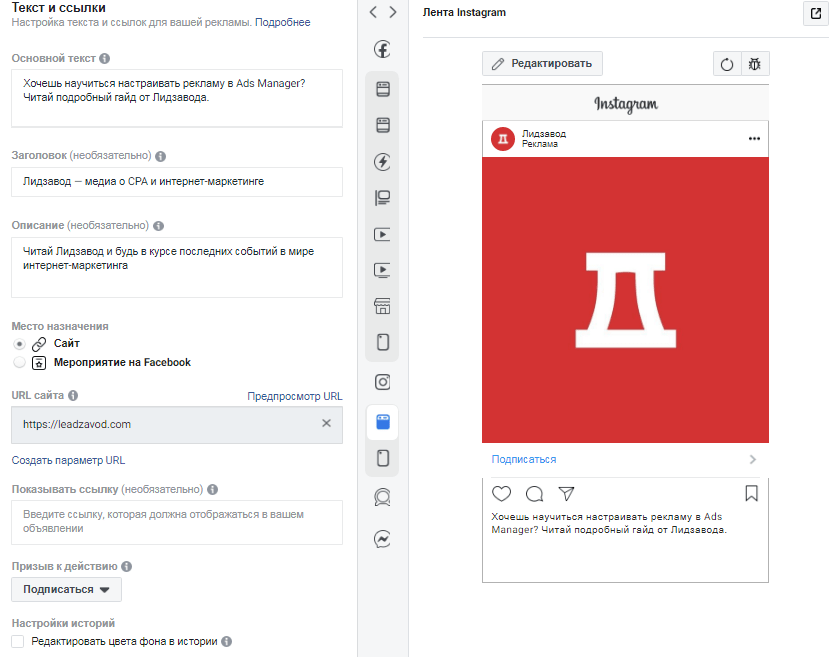The width and height of the screenshot is (838, 657).
Task: Click Создать параметр URL link
Action: (68, 460)
